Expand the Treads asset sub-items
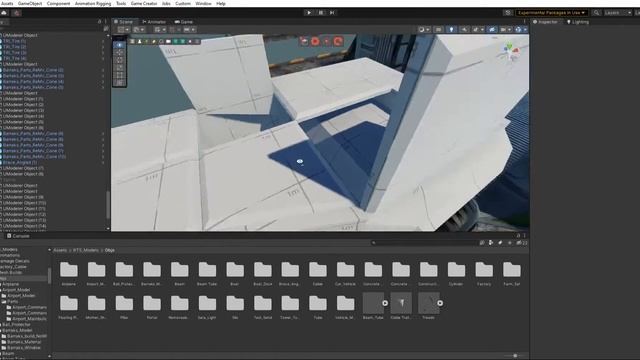The image size is (640, 360). (440, 303)
